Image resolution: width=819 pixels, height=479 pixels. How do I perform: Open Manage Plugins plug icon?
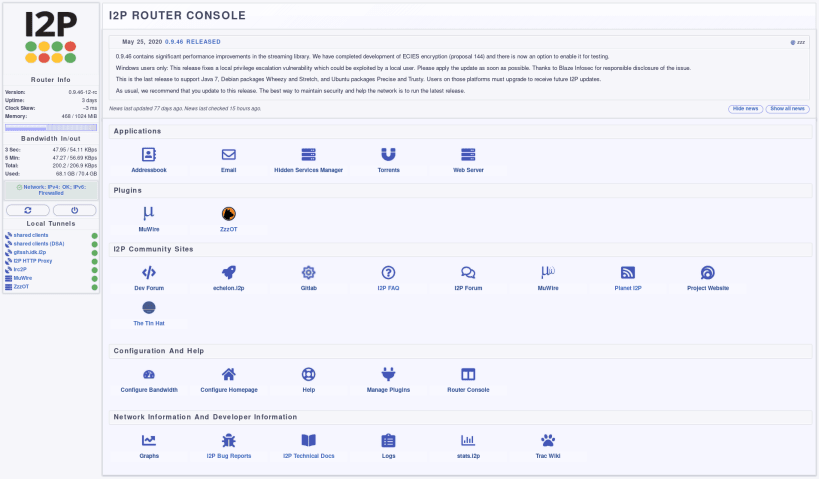[389, 375]
